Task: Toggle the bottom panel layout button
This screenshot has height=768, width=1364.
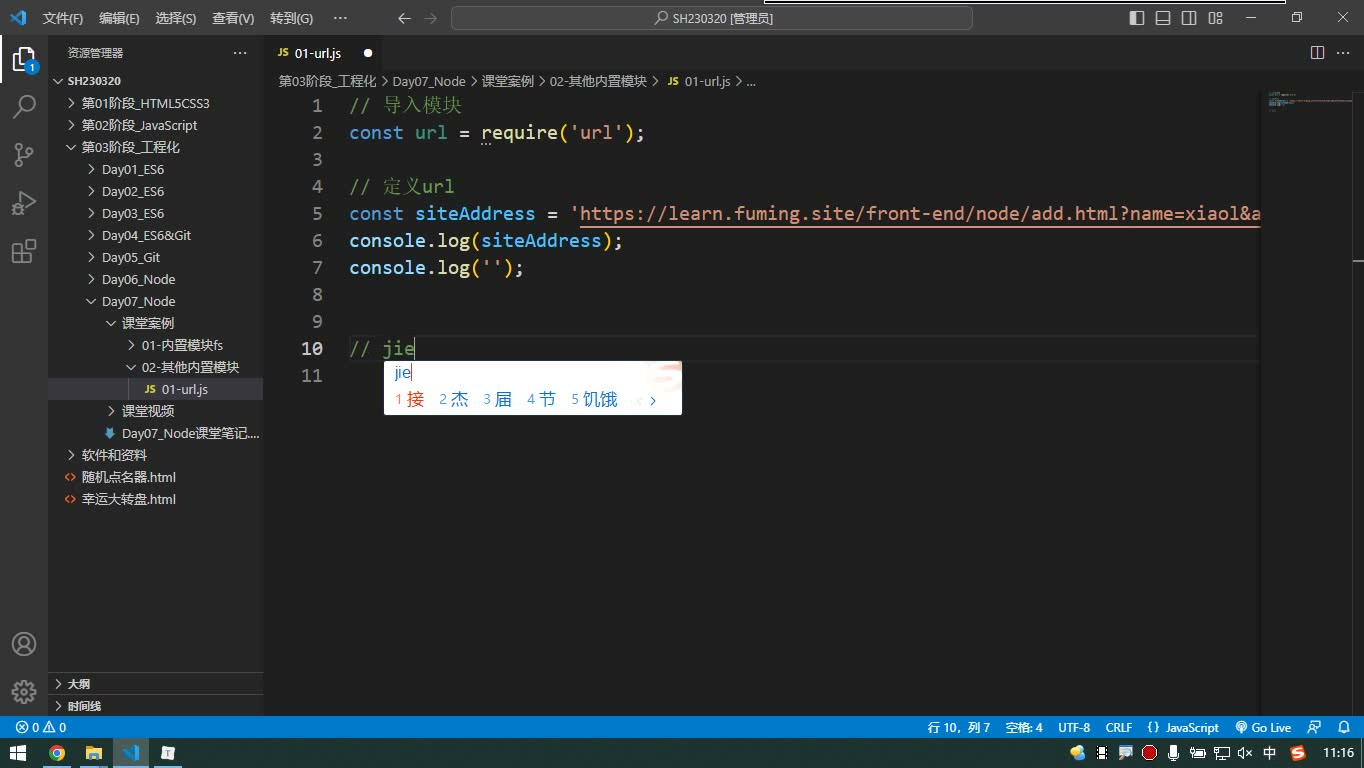Action: pyautogui.click(x=1163, y=18)
